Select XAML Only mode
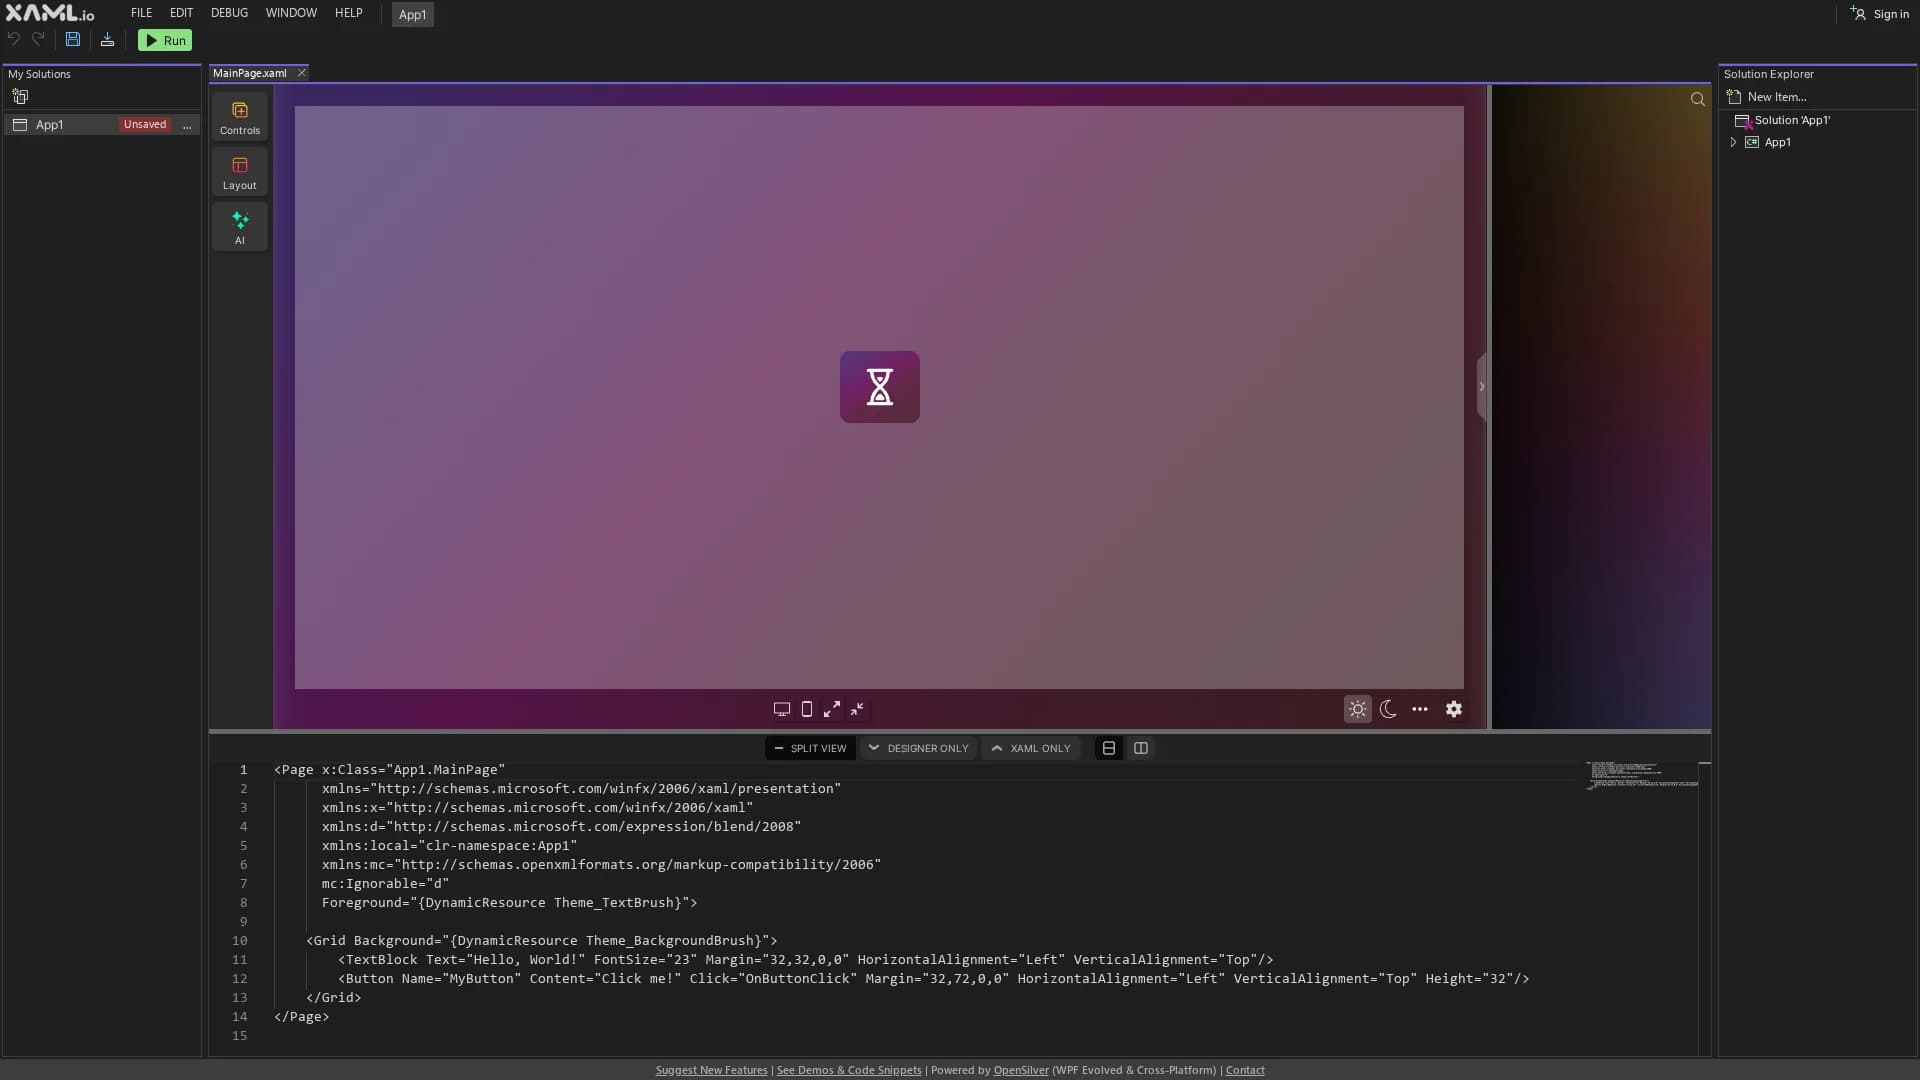Viewport: 1920px width, 1080px height. [x=1030, y=748]
